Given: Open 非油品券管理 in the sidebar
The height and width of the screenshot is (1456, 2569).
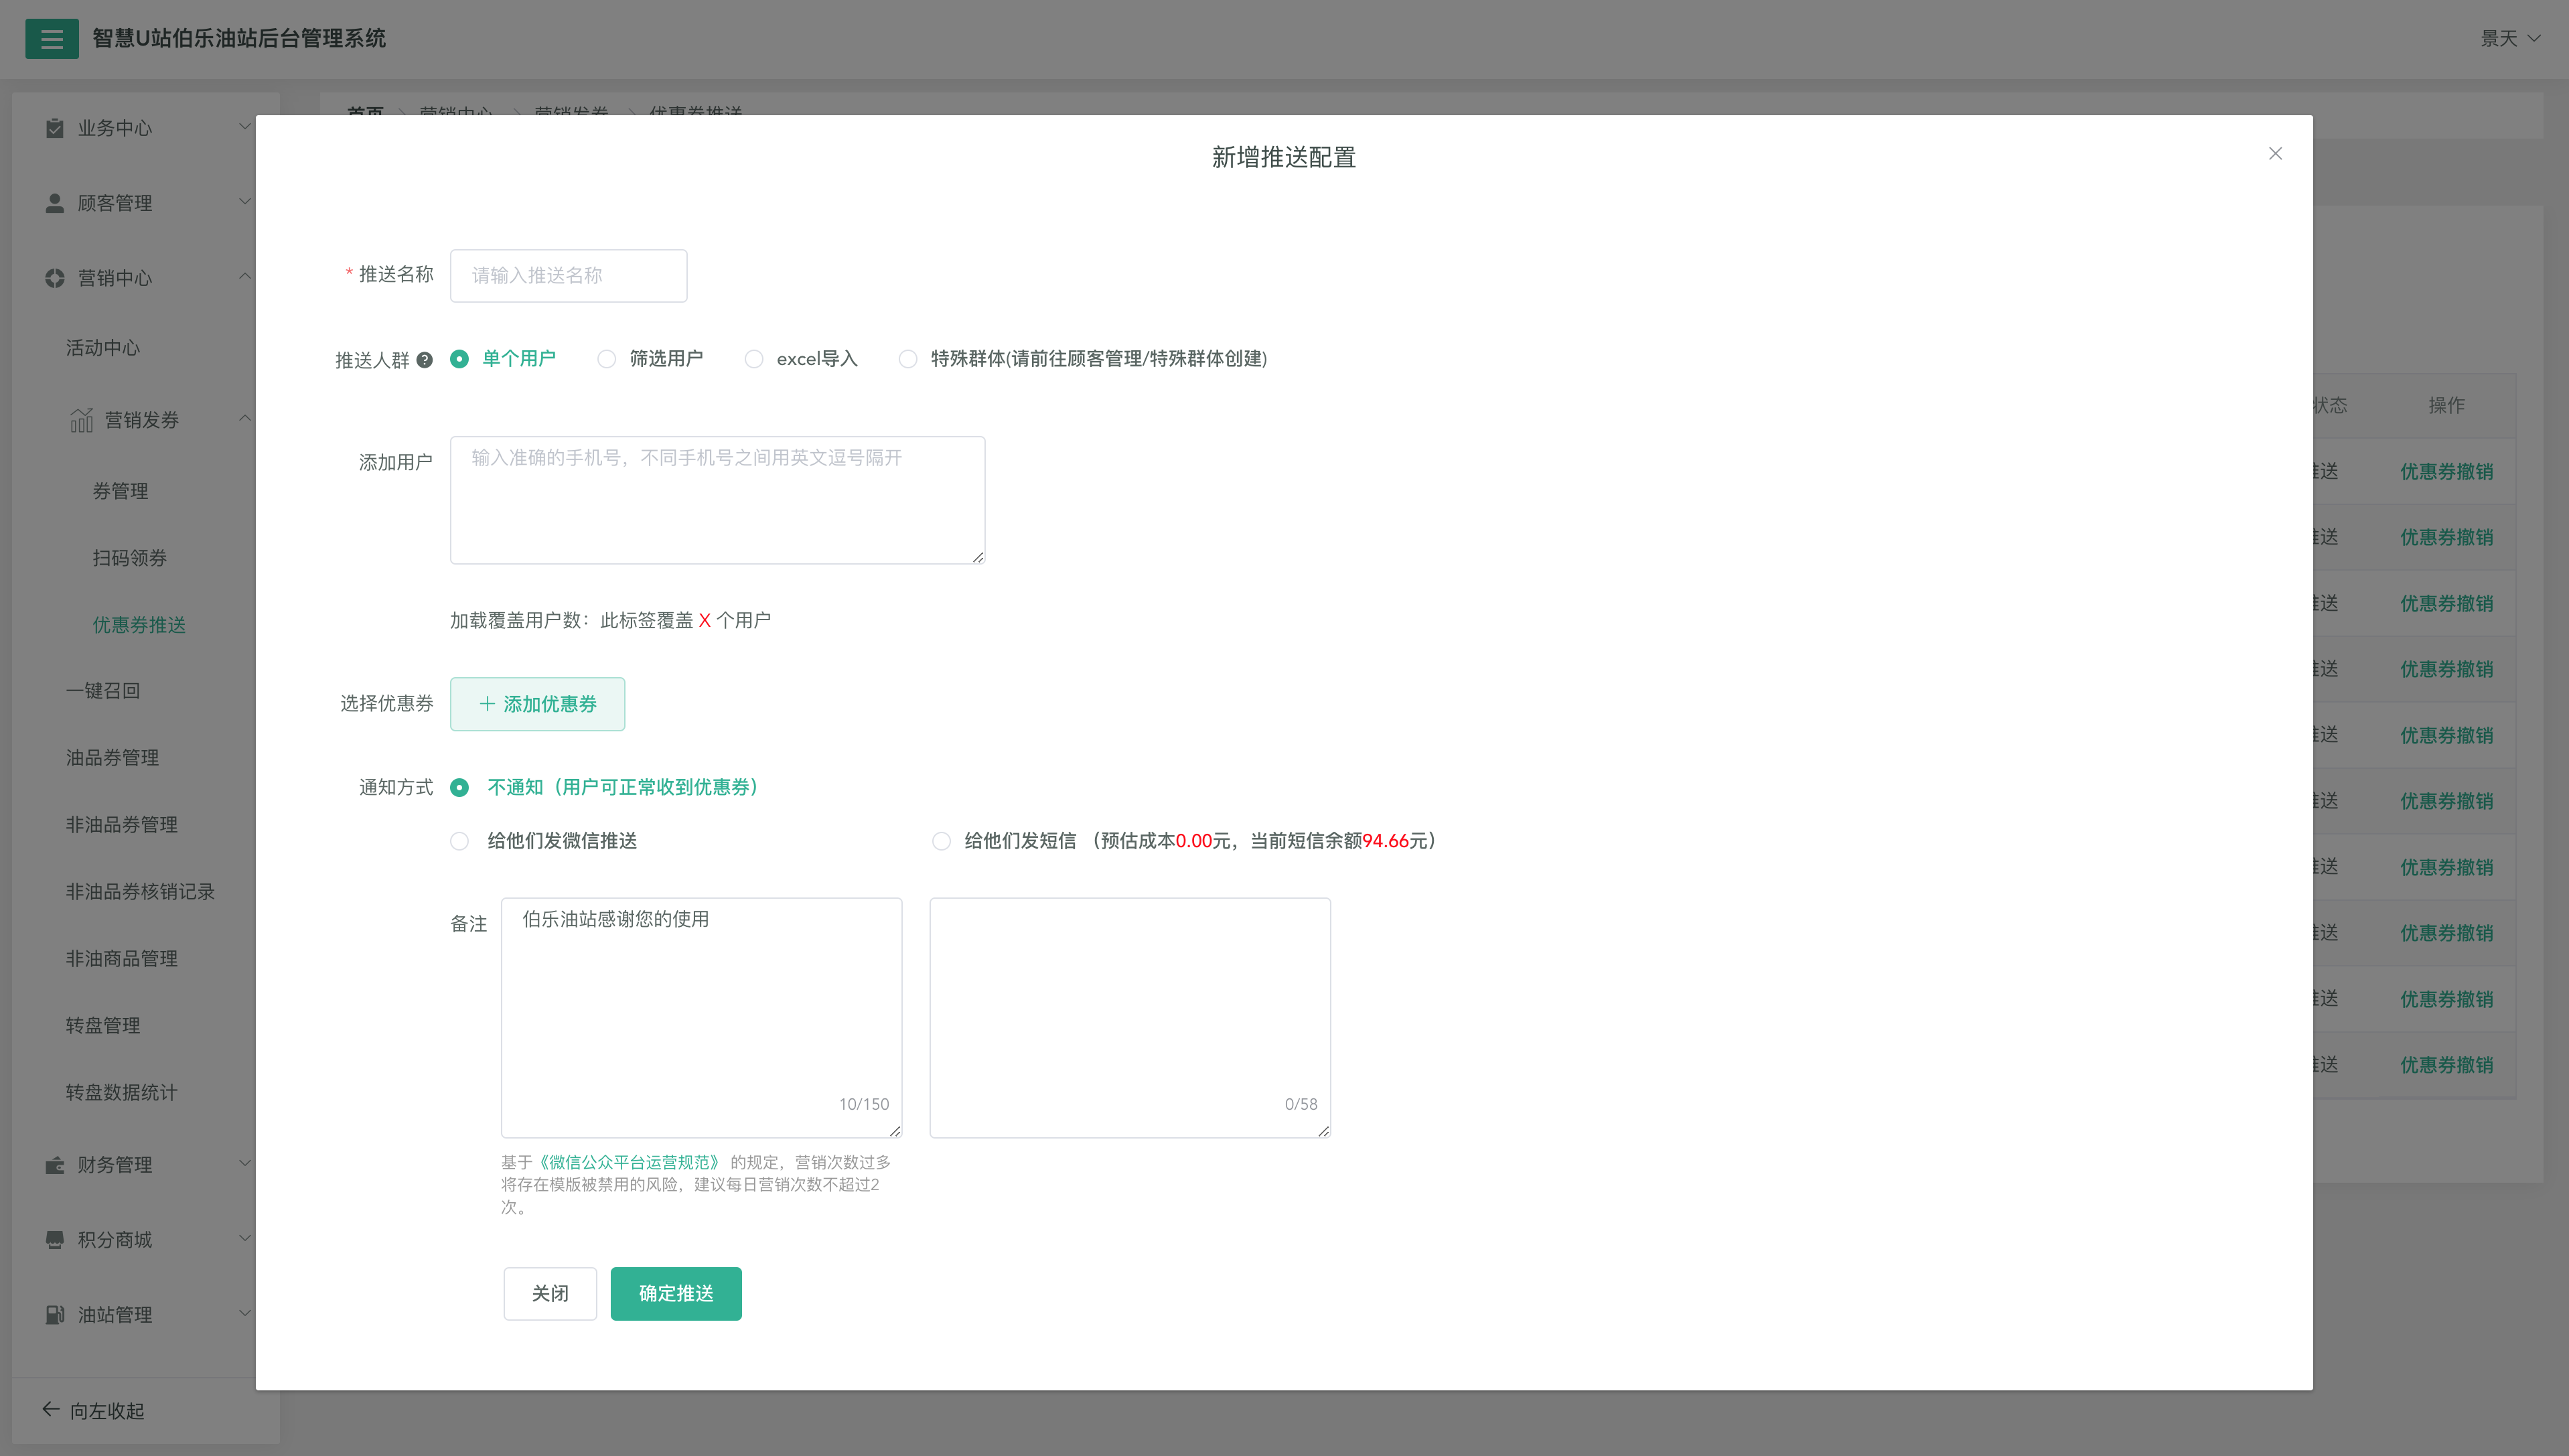Looking at the screenshot, I should tap(122, 825).
